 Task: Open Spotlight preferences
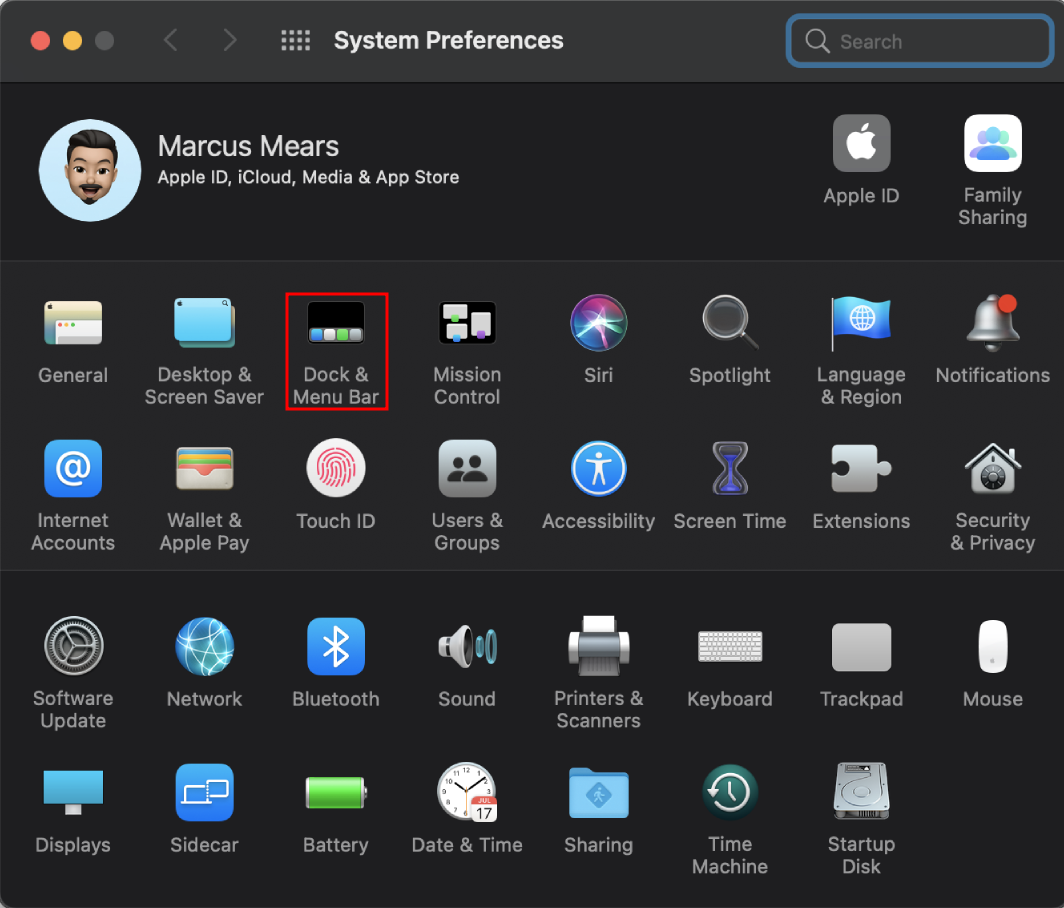730,322
